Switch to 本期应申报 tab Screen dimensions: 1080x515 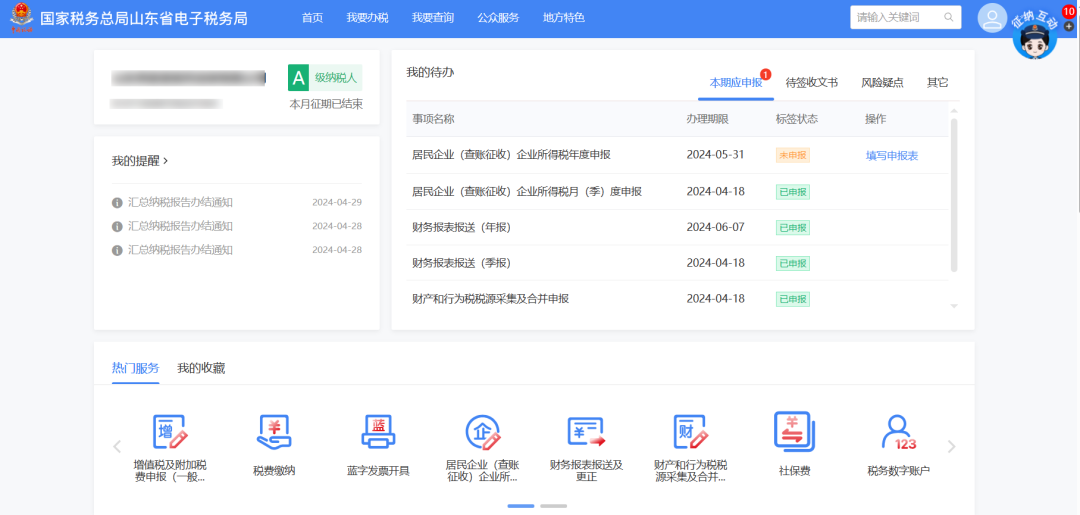tap(736, 83)
